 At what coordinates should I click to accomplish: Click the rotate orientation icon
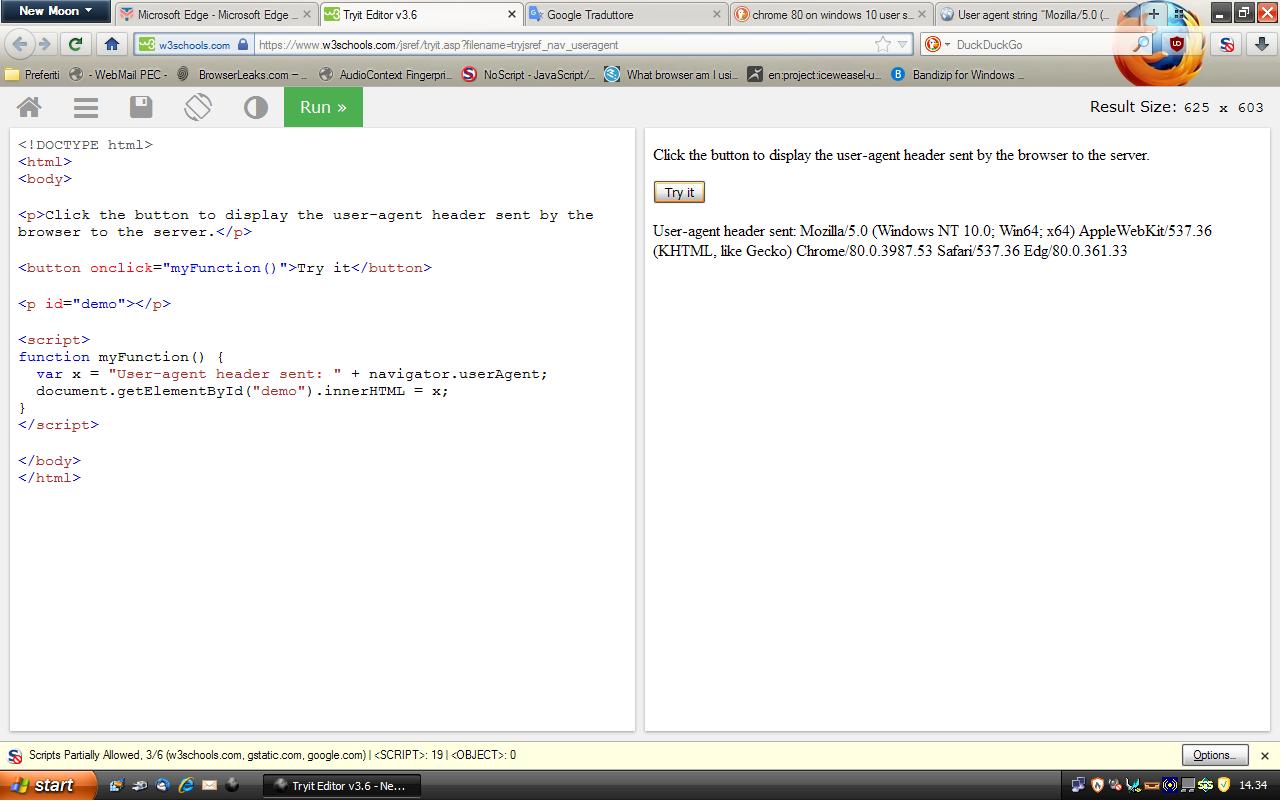point(198,107)
